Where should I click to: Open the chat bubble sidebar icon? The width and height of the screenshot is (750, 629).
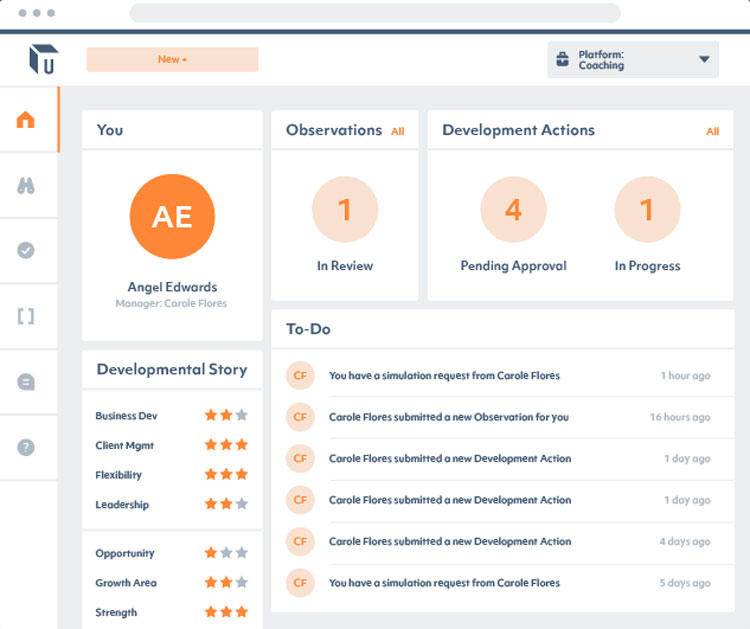tap(26, 382)
